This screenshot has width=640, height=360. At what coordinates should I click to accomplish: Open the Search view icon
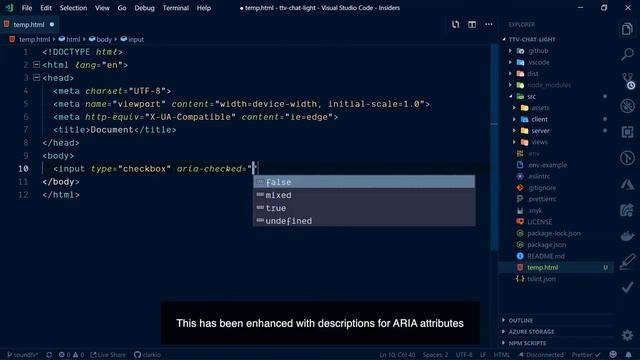click(x=627, y=54)
